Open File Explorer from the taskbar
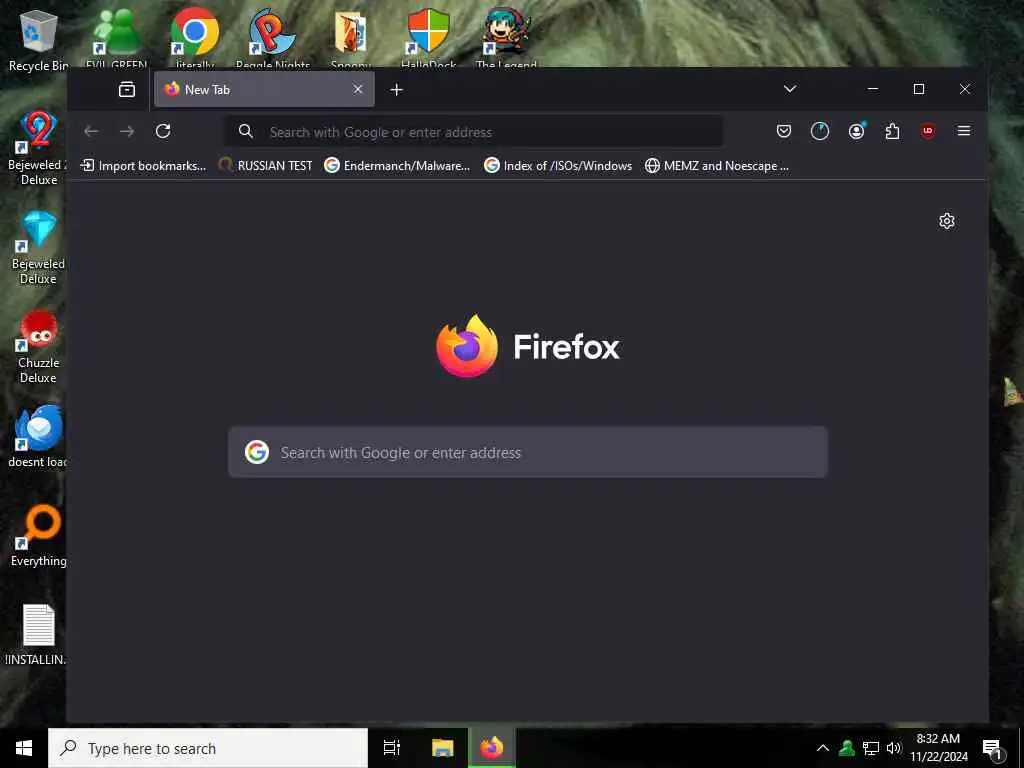This screenshot has height=768, width=1024. 442,748
